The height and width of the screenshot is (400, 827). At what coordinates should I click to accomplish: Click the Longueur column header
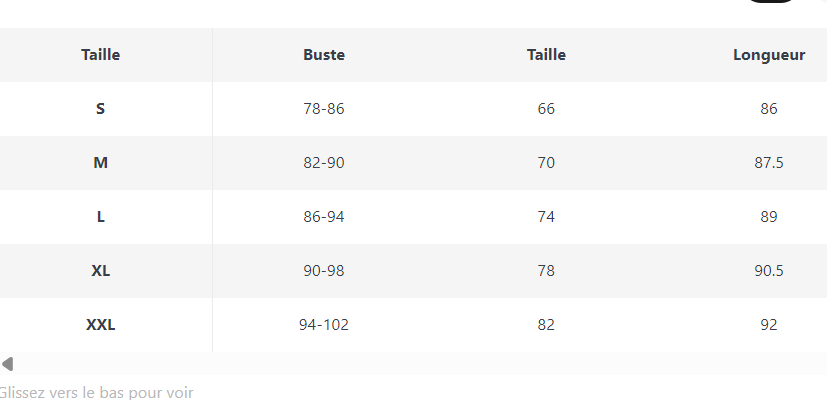(x=768, y=55)
